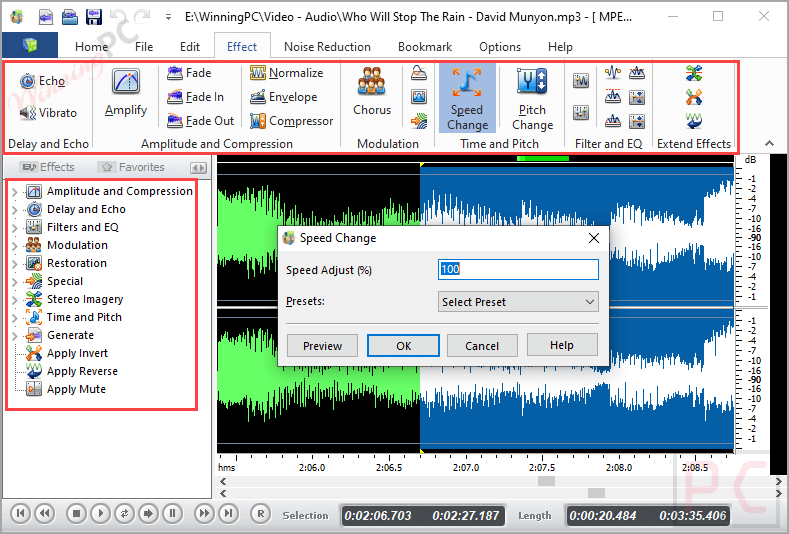Viewport: 789px width, 534px height.
Task: Switch to the Favorites panel tab
Action: click(133, 167)
